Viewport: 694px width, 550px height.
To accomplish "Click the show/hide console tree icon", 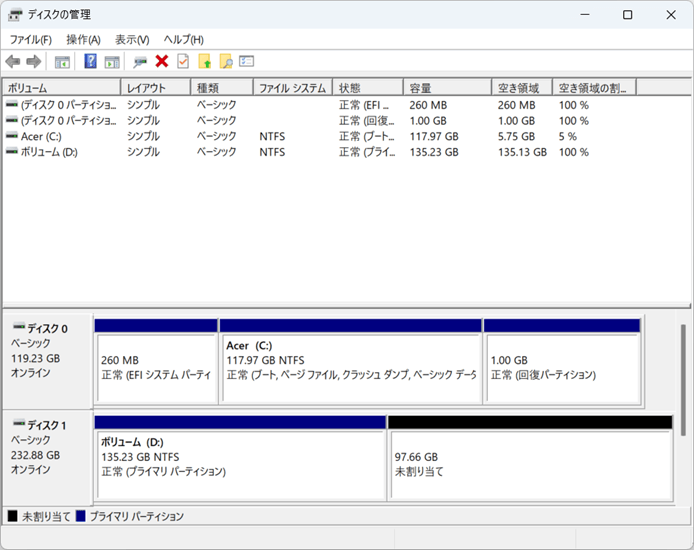I will [62, 62].
